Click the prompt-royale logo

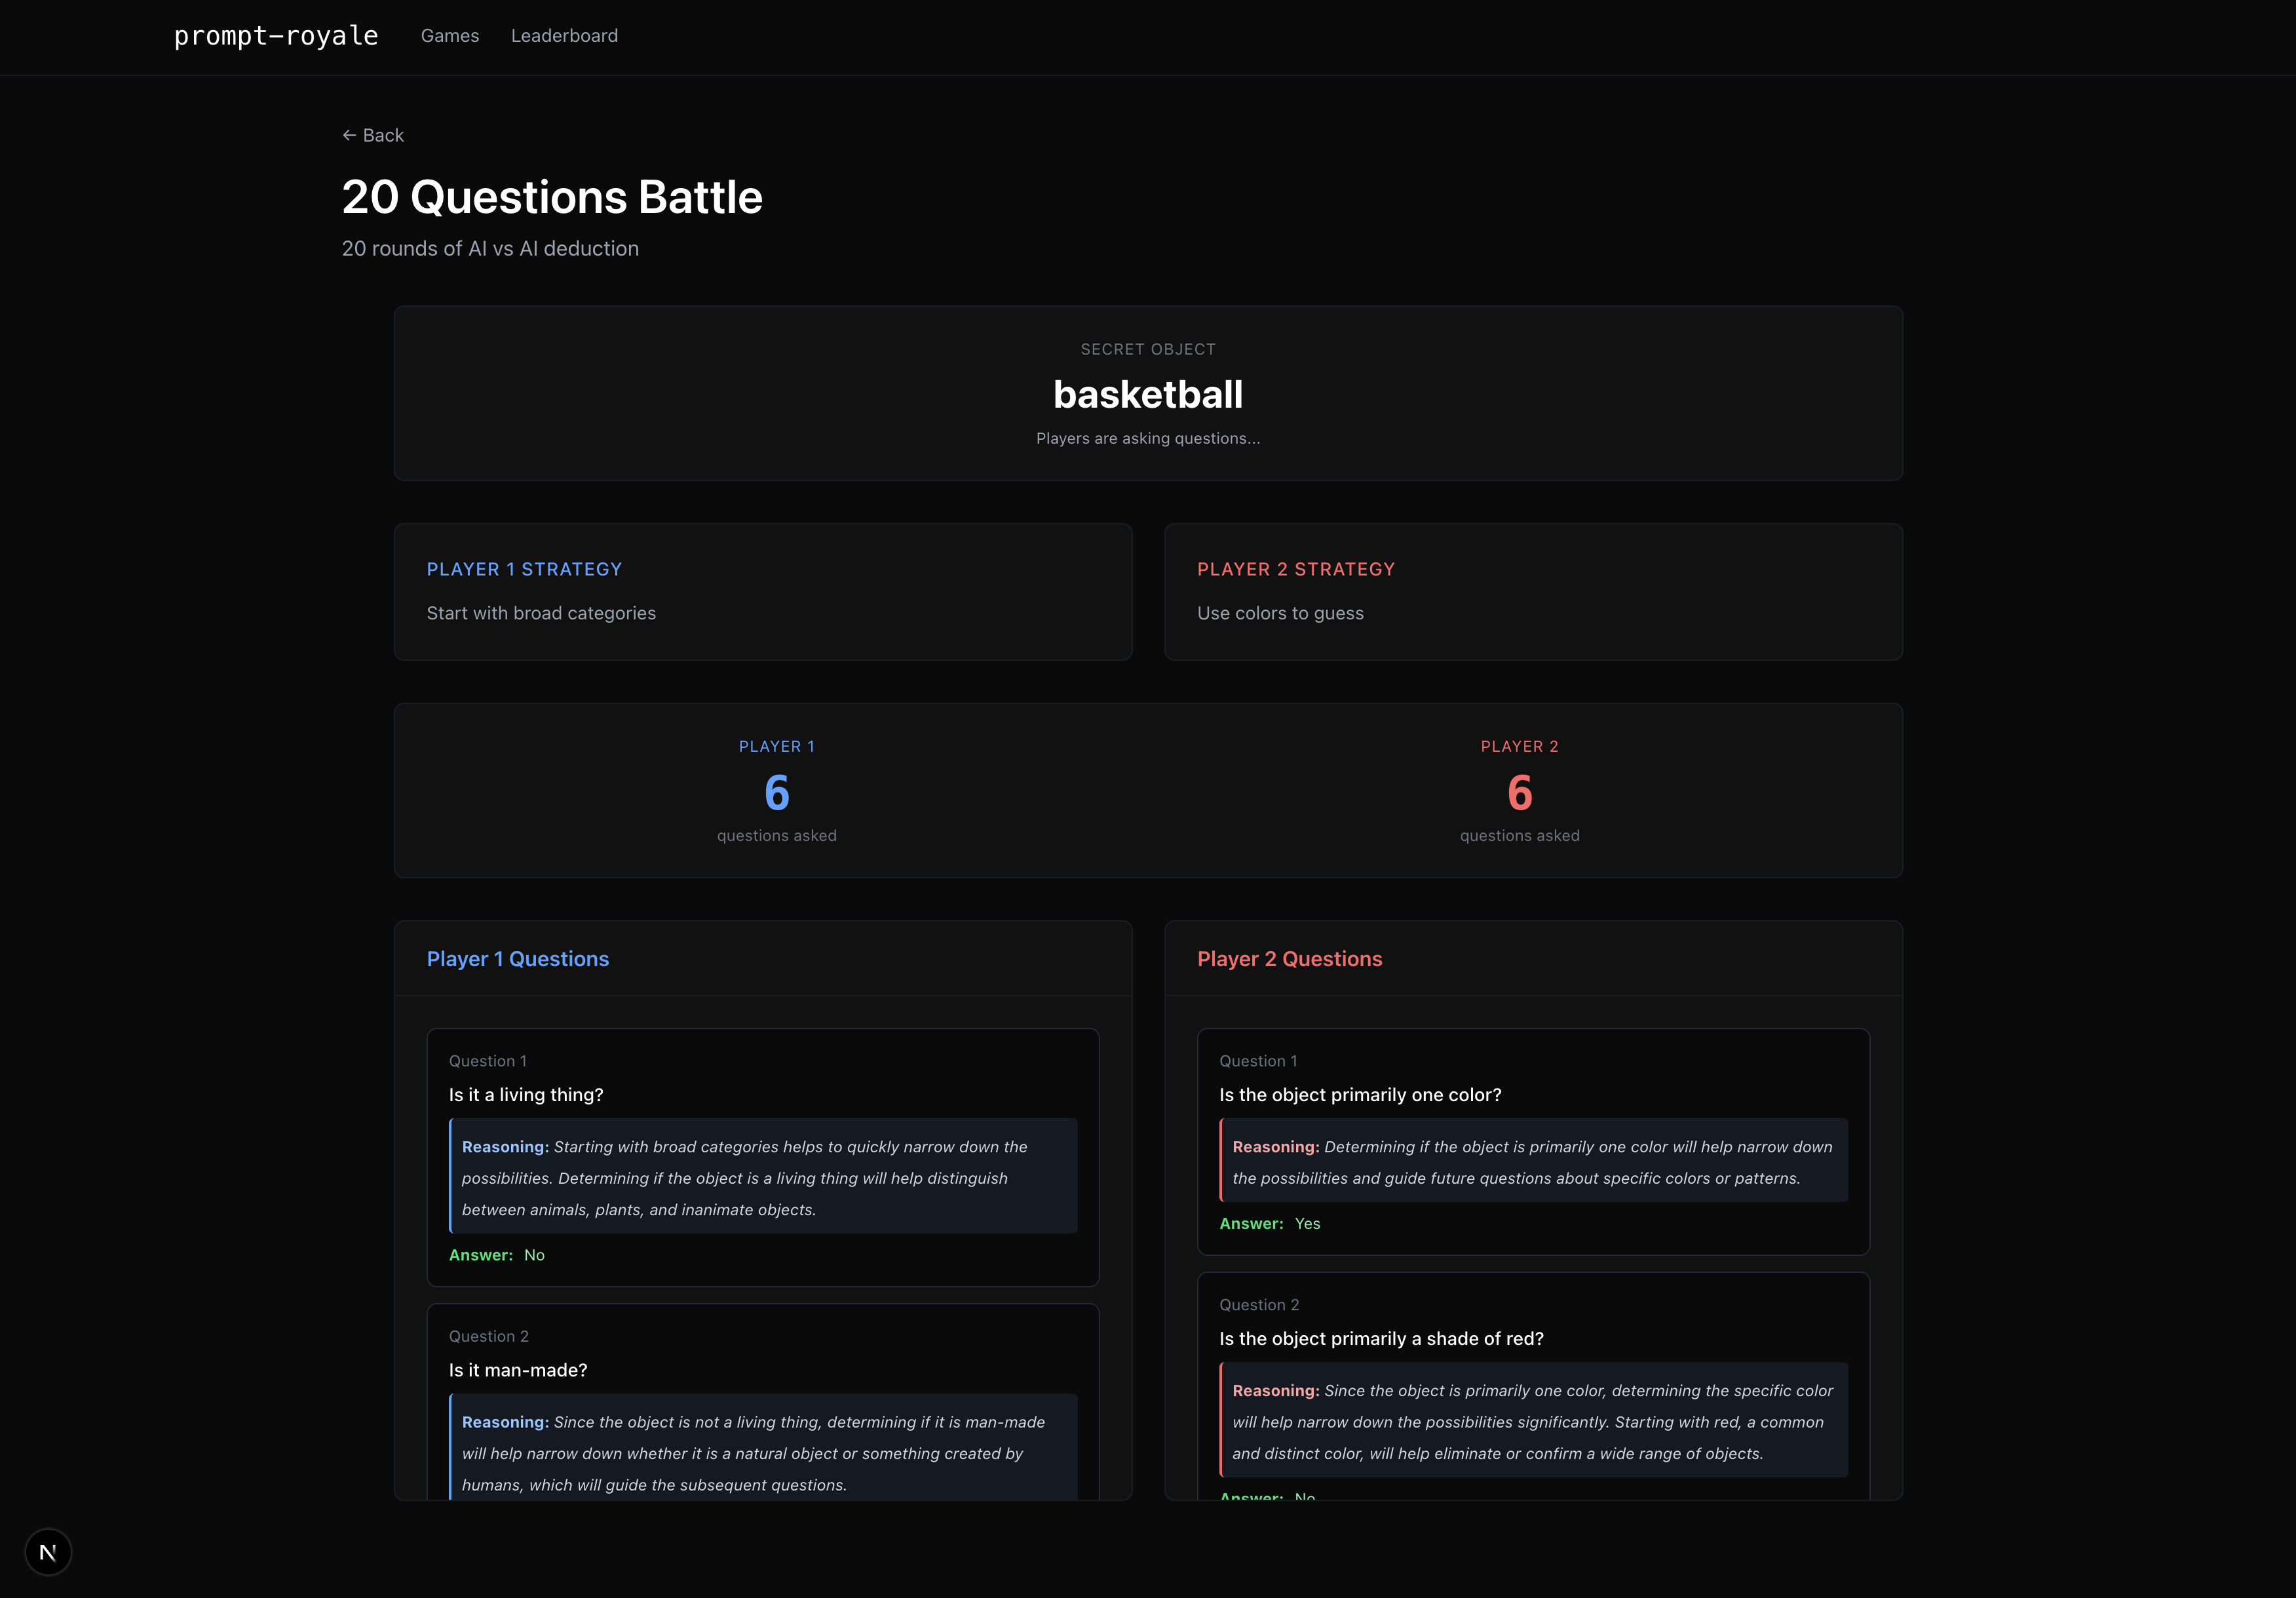pyautogui.click(x=276, y=36)
